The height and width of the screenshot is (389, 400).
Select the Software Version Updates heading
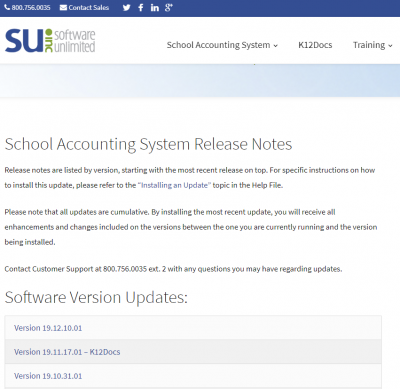(96, 297)
